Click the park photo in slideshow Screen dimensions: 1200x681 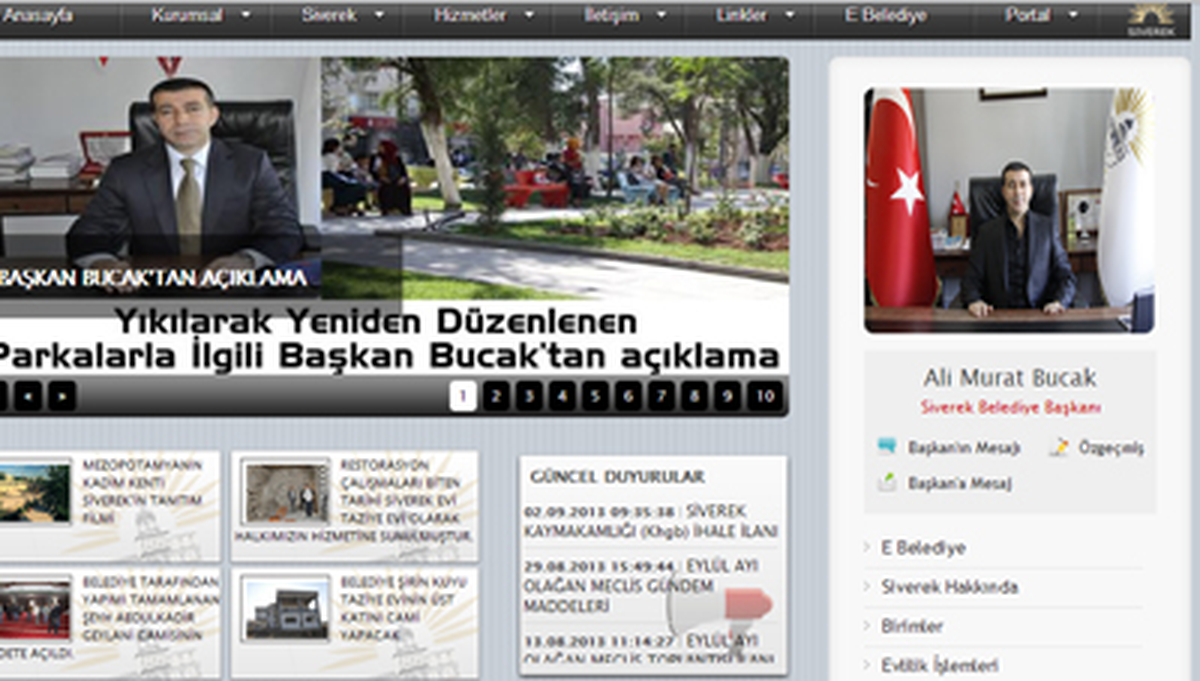click(x=555, y=178)
